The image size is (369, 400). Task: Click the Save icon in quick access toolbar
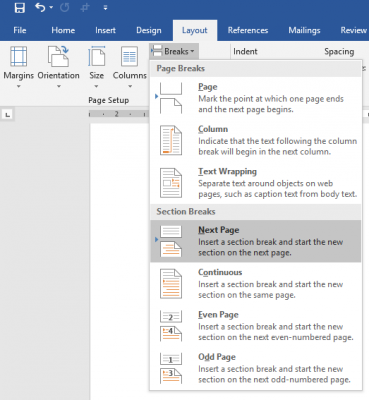click(x=20, y=8)
